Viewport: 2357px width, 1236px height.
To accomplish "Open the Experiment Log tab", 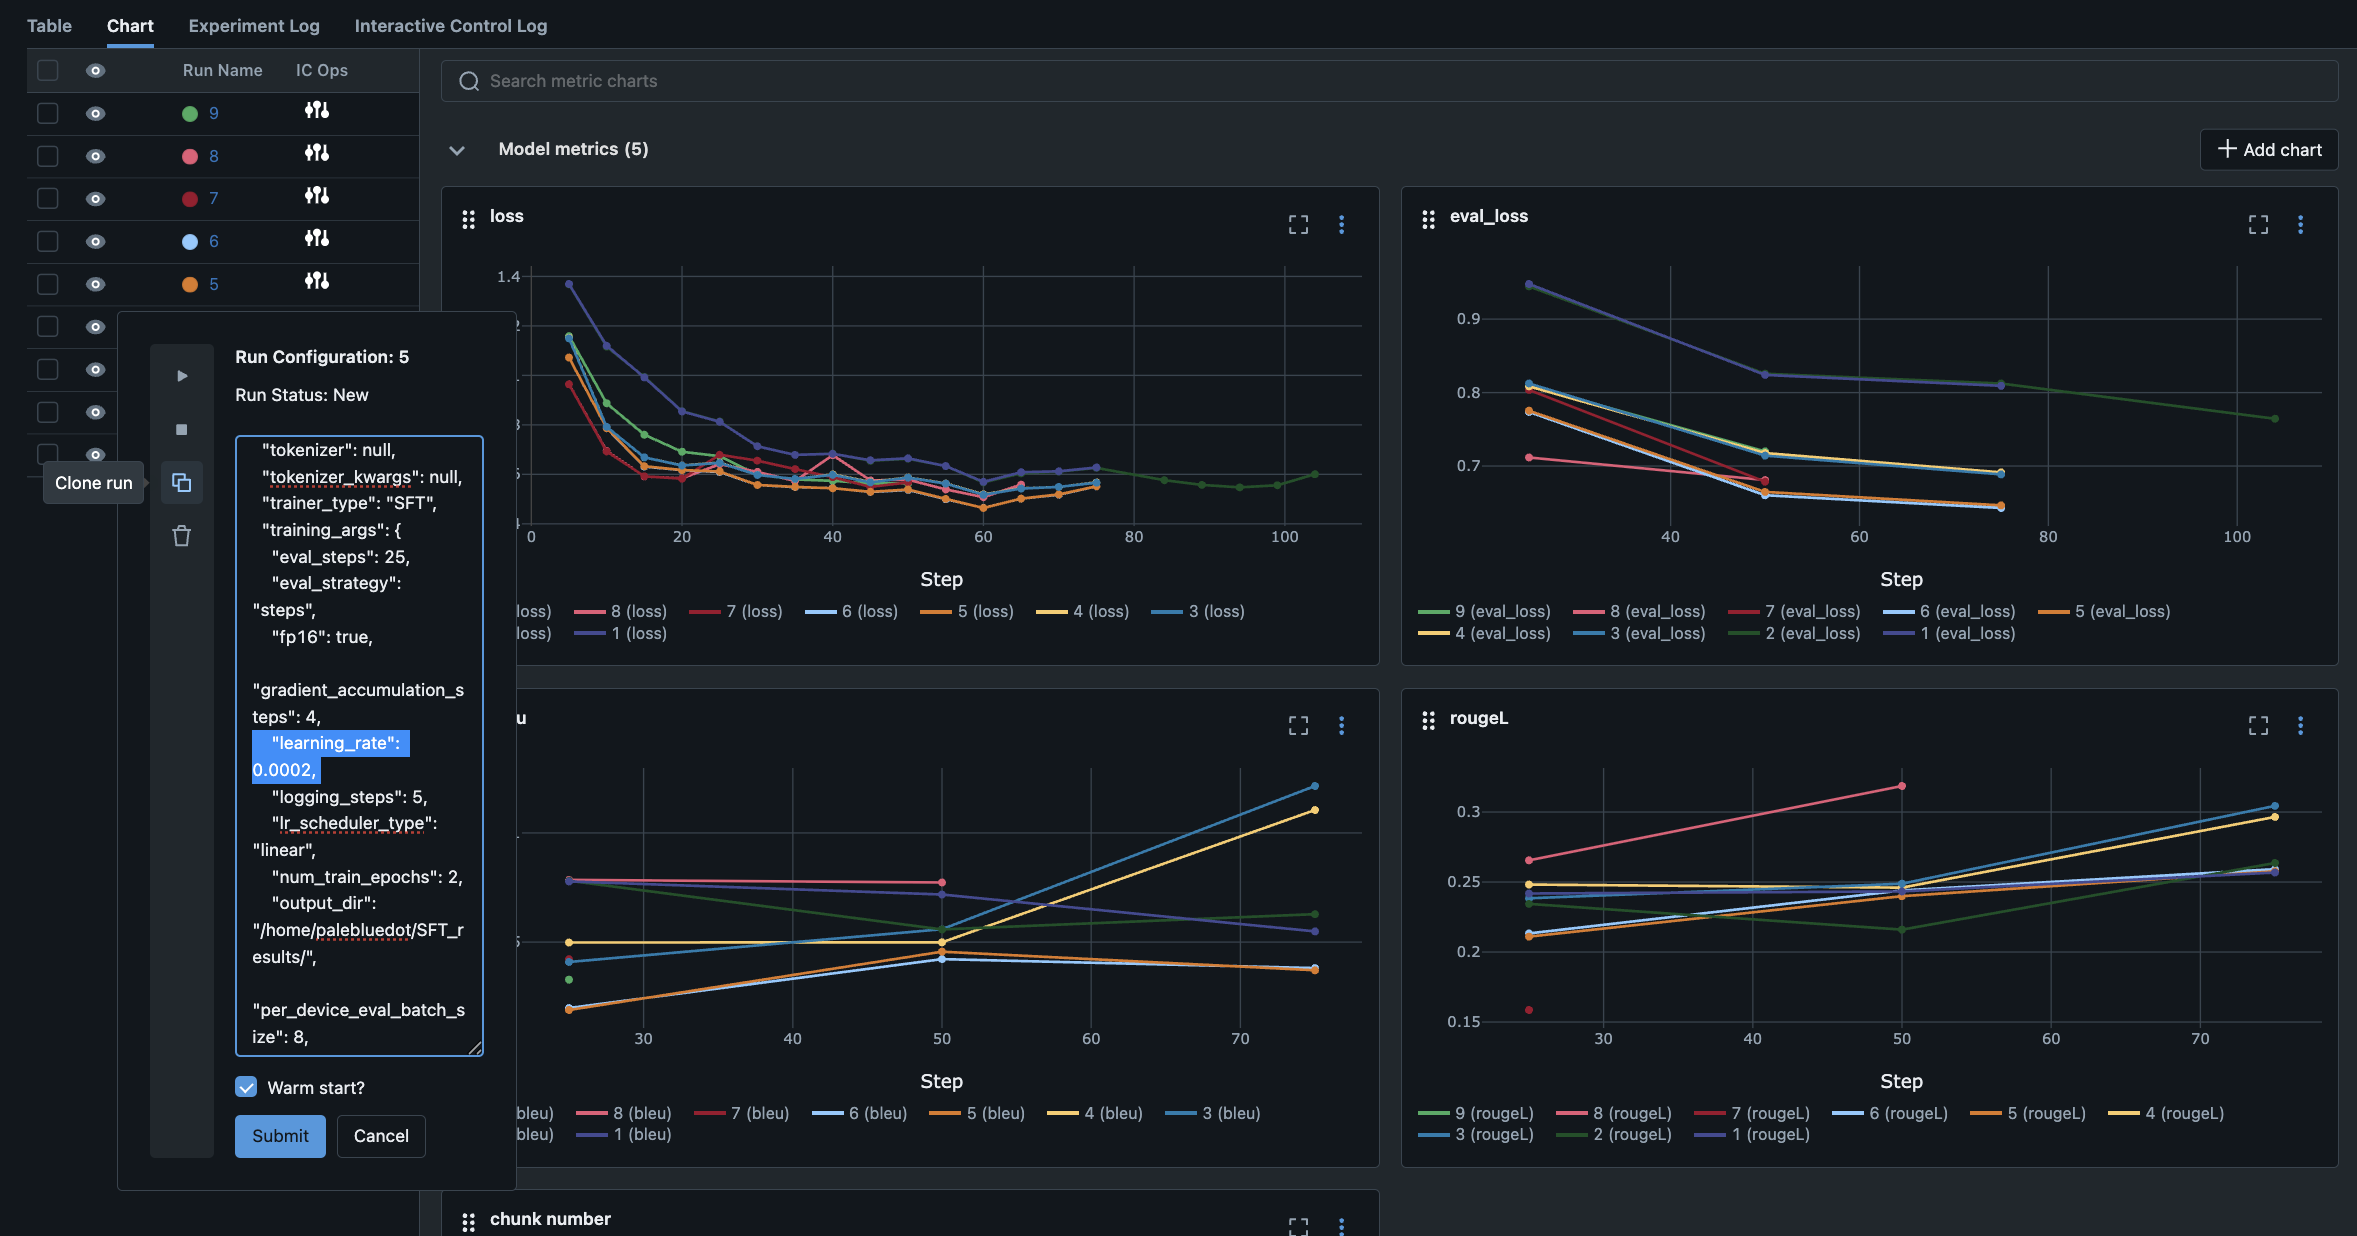I will coord(254,26).
